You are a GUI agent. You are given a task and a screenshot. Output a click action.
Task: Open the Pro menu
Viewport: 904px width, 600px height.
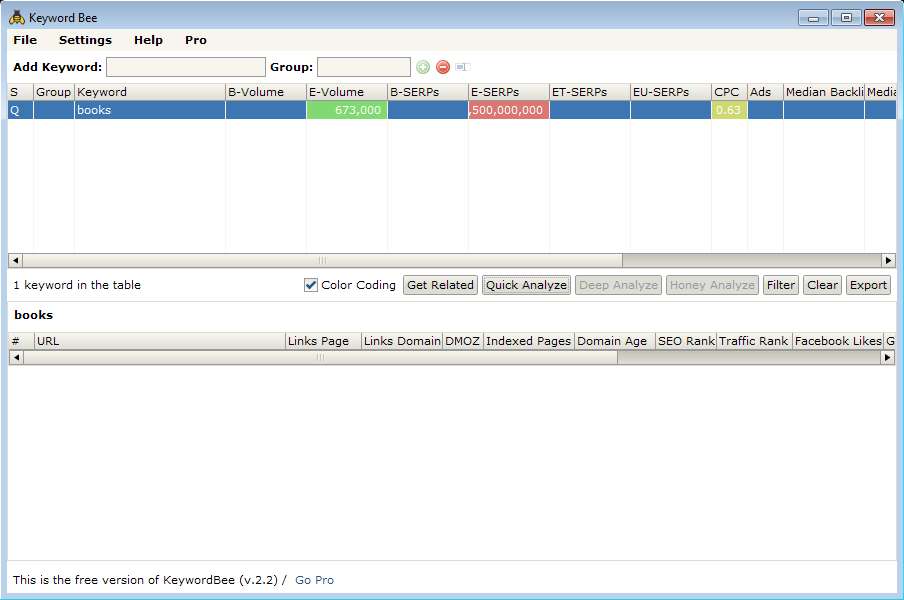tap(196, 40)
